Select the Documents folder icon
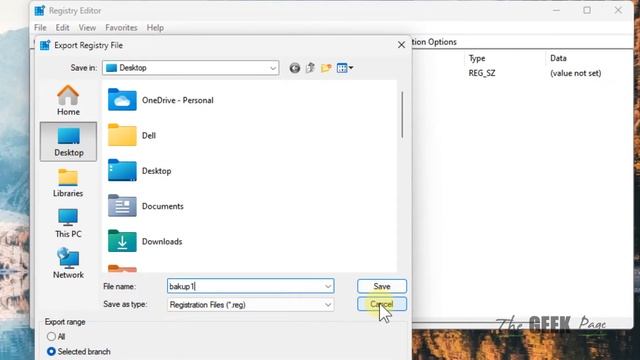 pos(122,206)
